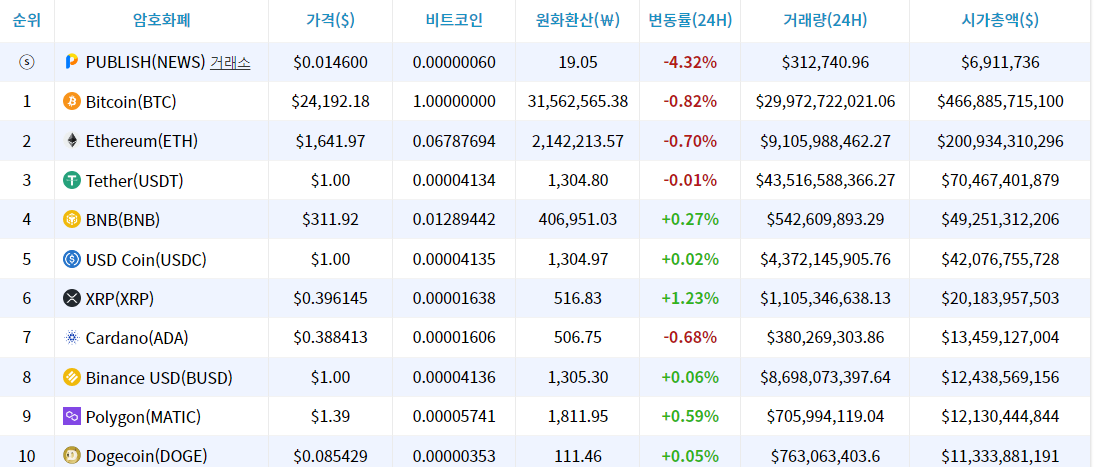Open the Polygon(MATIC) coin name

click(x=143, y=417)
